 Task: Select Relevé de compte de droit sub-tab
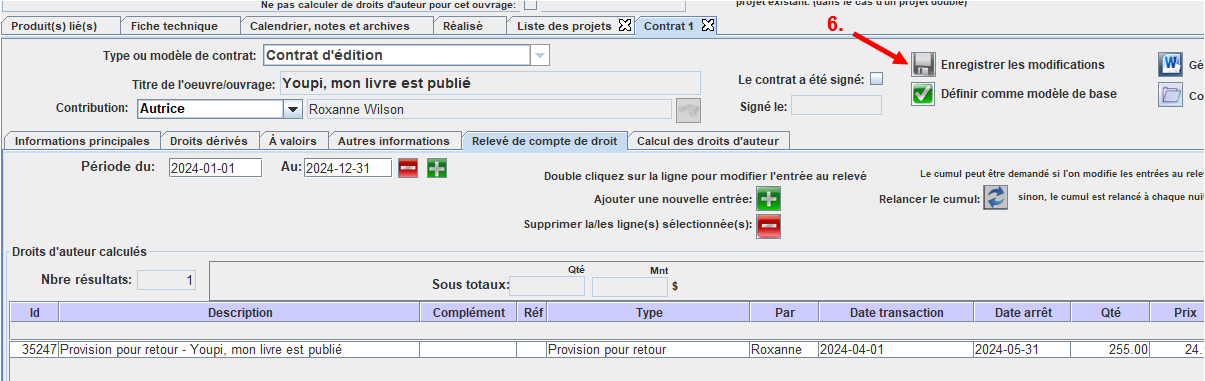(544, 141)
